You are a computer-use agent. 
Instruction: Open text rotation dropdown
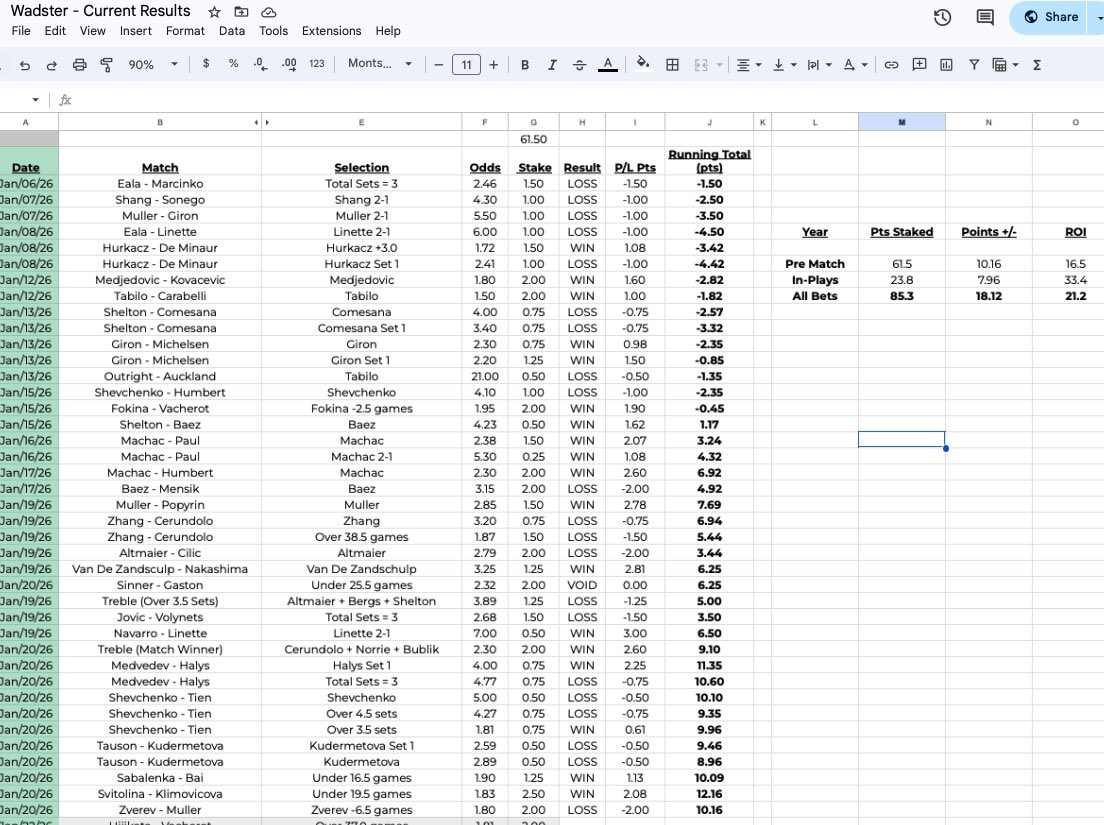coord(855,65)
